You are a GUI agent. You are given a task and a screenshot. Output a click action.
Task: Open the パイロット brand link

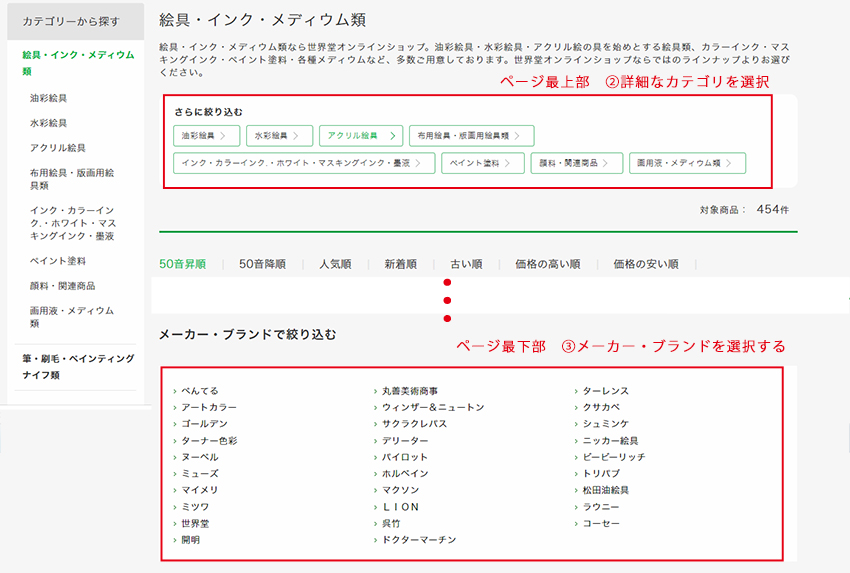(404, 457)
